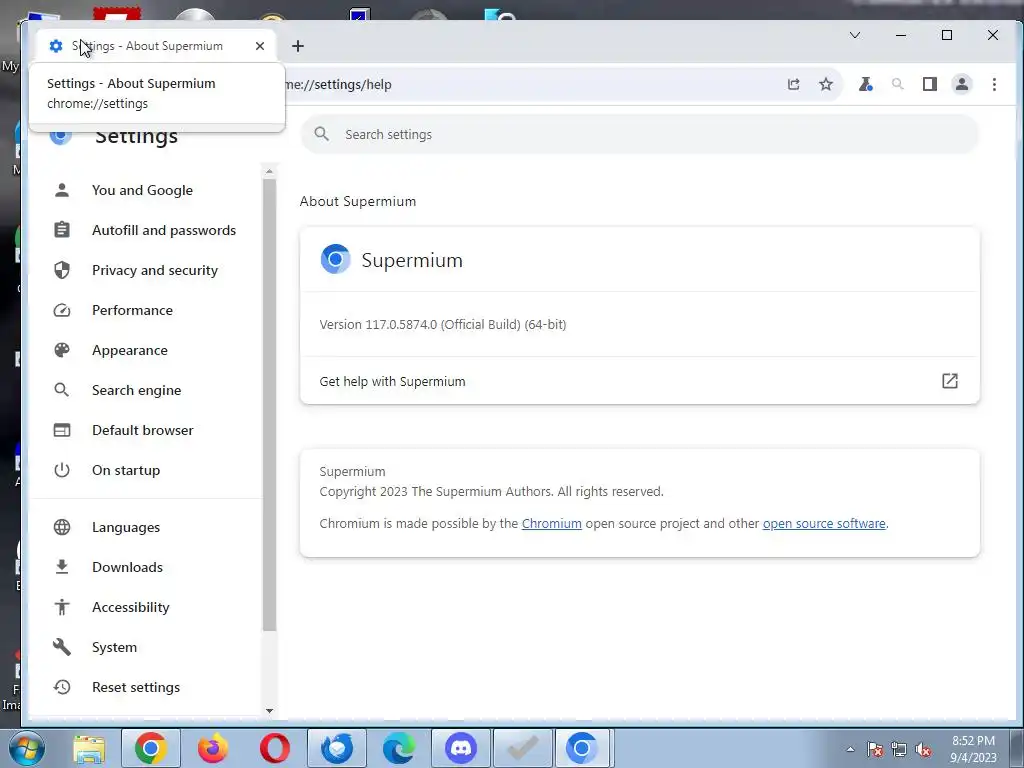Open Languages settings
Screen dimensions: 1024x768
pyautogui.click(x=125, y=527)
